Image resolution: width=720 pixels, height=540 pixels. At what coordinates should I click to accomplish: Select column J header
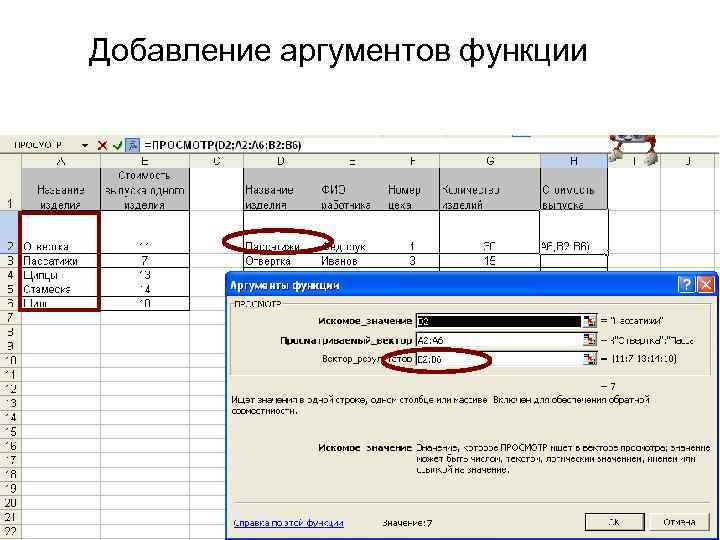click(687, 161)
